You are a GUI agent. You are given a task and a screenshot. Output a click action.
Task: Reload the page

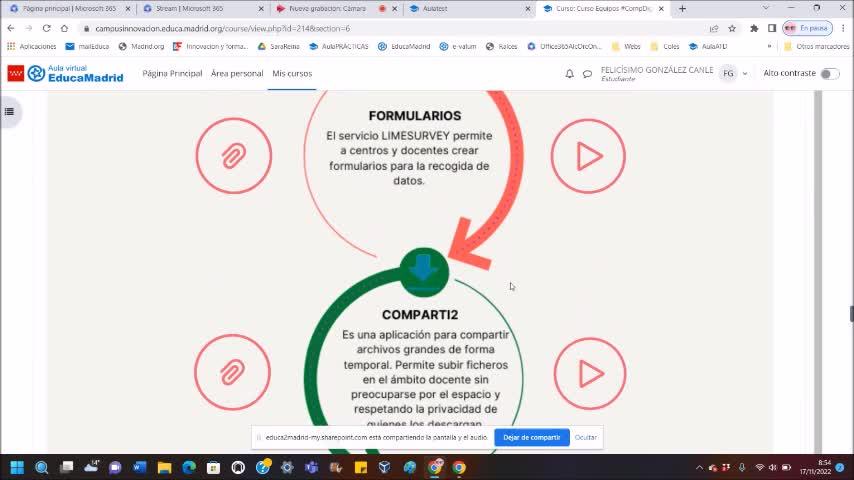click(46, 28)
